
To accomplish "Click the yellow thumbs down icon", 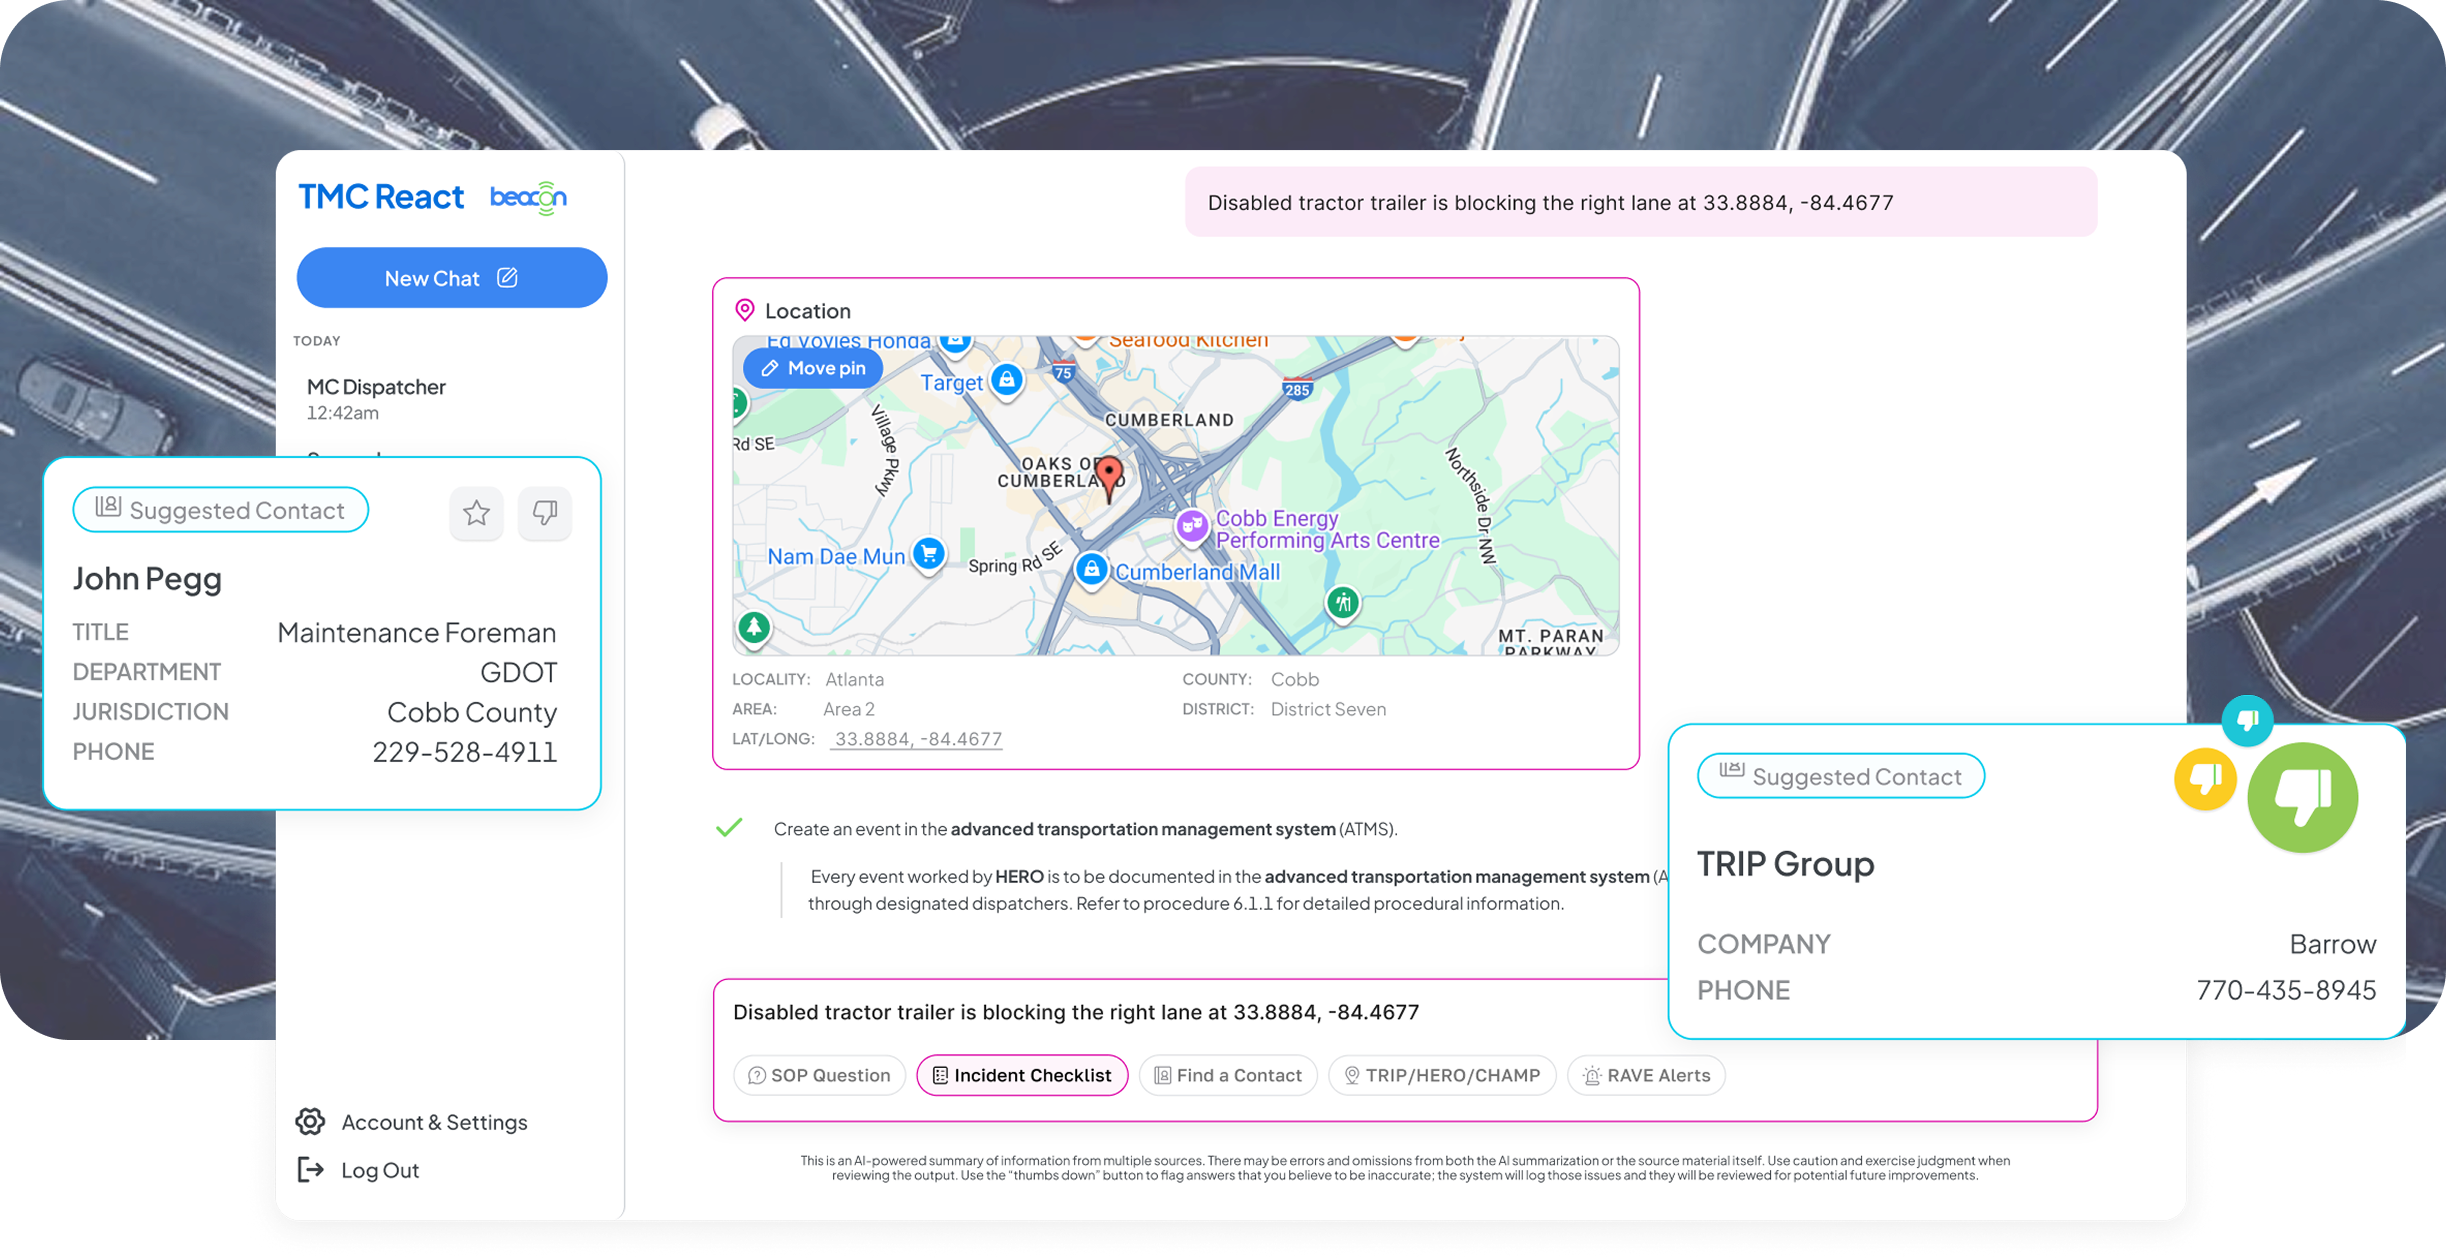I will click(x=2205, y=779).
